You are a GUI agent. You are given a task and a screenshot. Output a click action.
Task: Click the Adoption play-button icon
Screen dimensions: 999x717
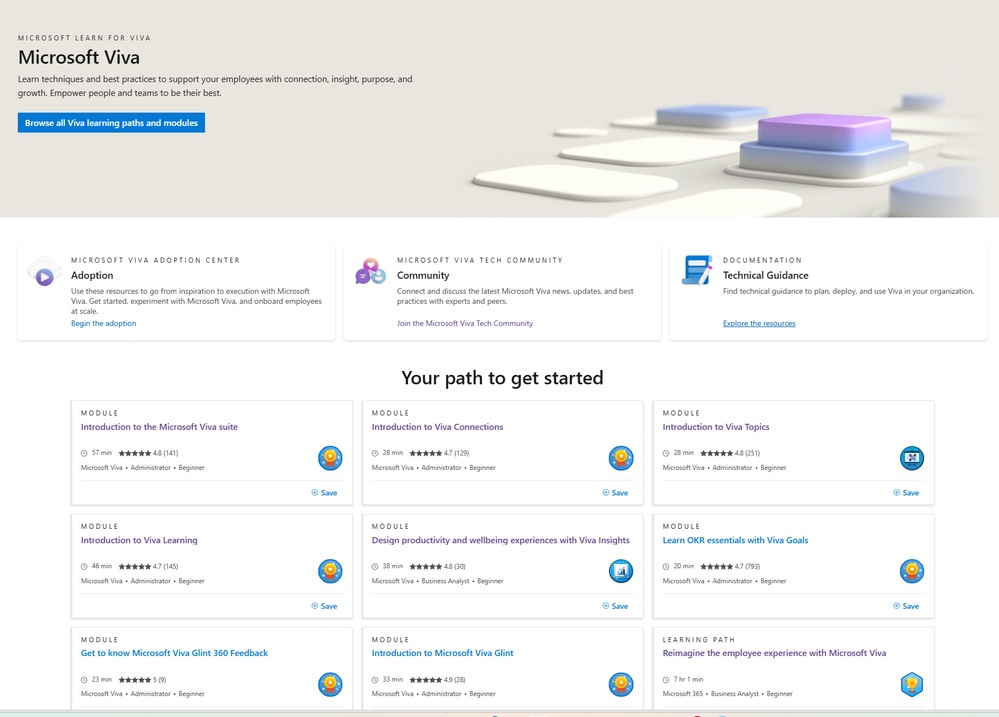44,272
